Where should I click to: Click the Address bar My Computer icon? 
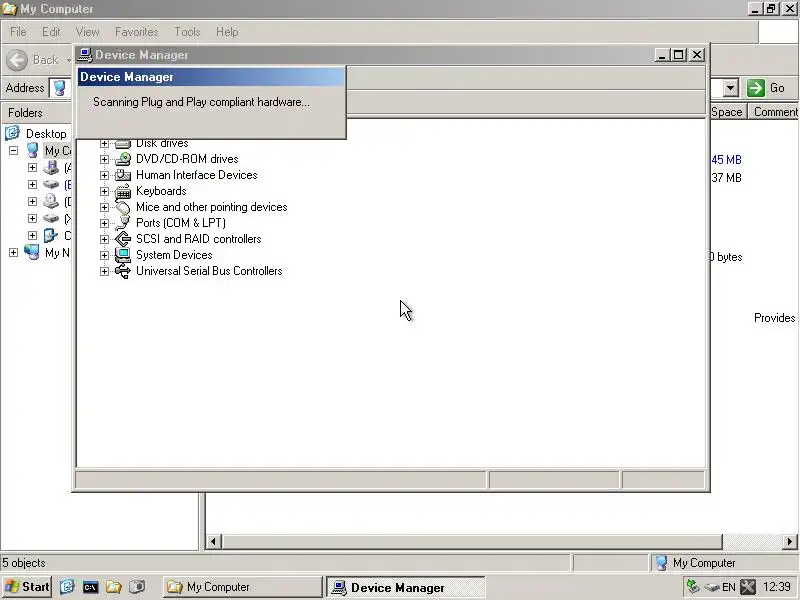pyautogui.click(x=59, y=88)
